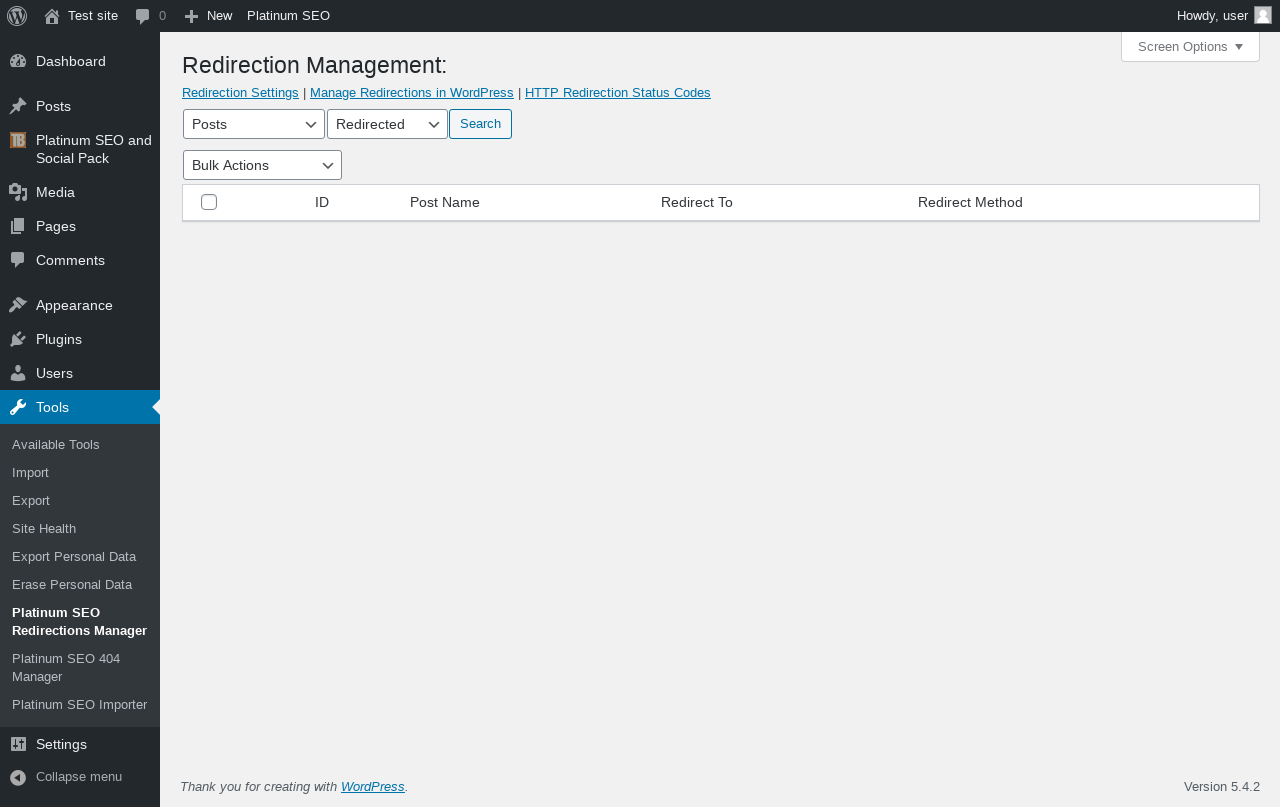Open the Posts menu label
This screenshot has height=807, width=1280.
[53, 106]
